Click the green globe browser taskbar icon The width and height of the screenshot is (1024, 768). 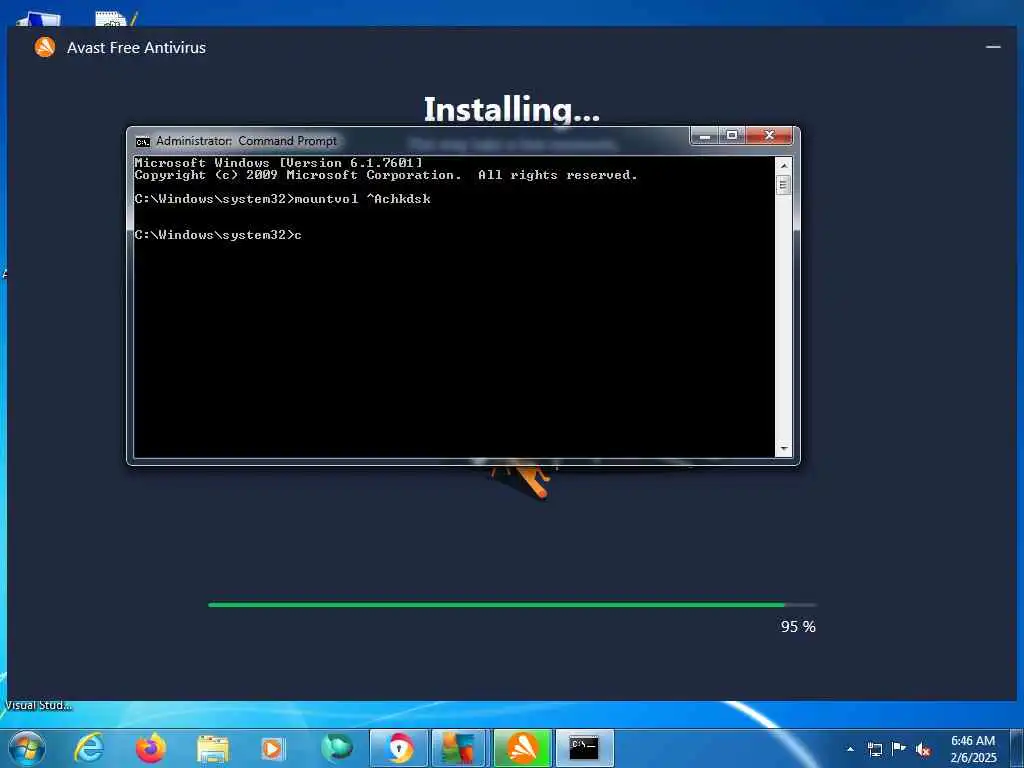[x=337, y=748]
